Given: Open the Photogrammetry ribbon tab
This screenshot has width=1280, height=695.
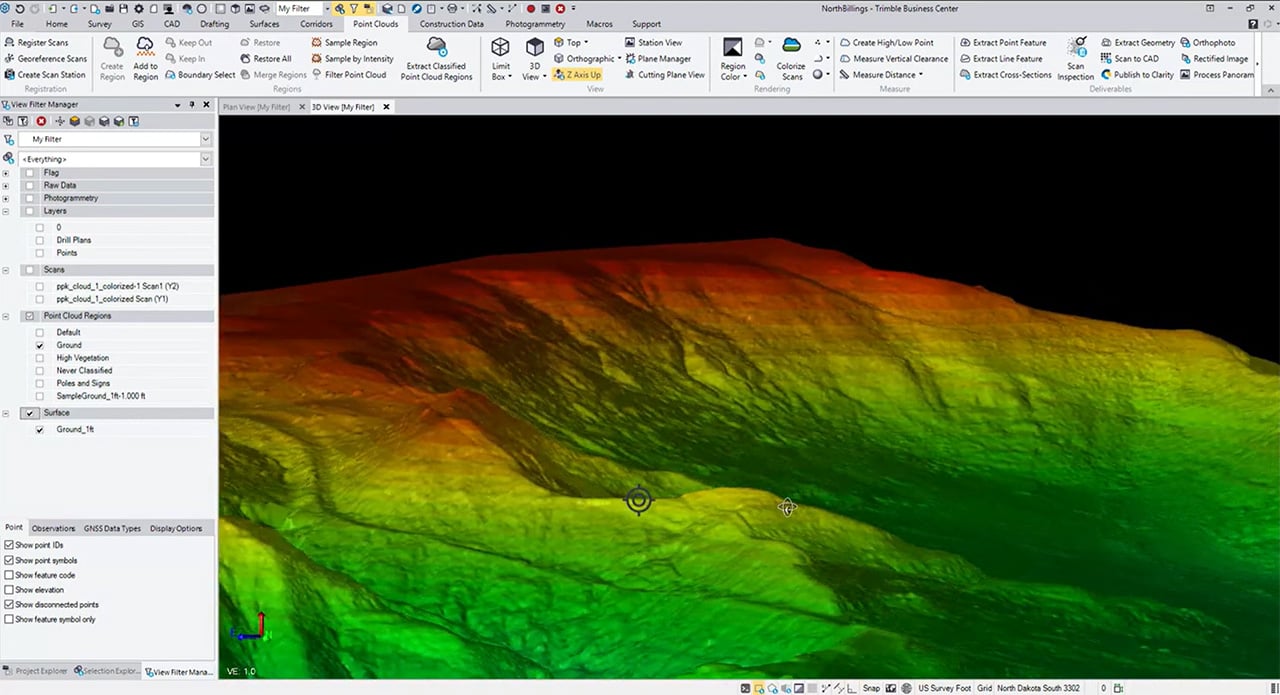Looking at the screenshot, I should coord(537,24).
